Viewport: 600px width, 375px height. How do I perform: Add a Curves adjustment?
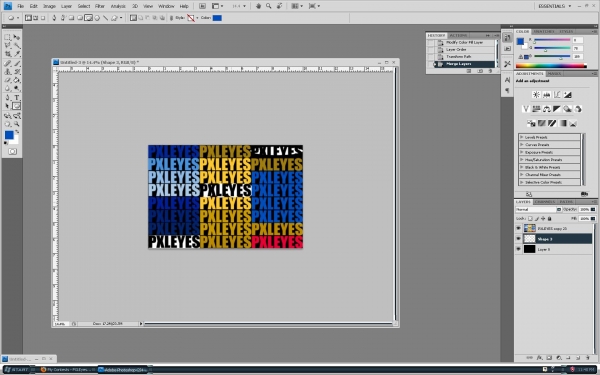point(557,95)
